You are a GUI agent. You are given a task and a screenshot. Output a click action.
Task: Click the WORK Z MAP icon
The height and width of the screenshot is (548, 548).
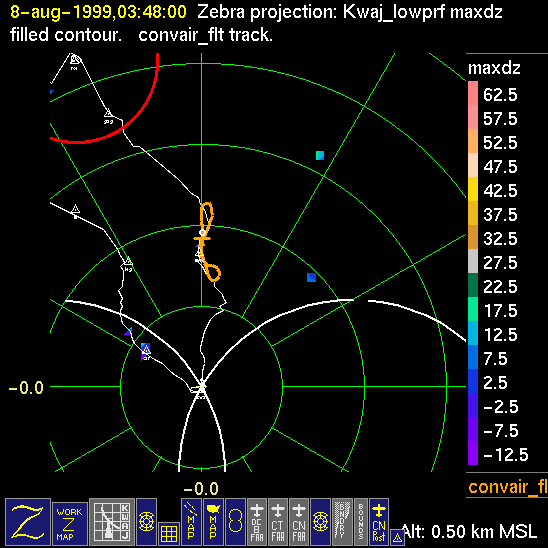70,524
